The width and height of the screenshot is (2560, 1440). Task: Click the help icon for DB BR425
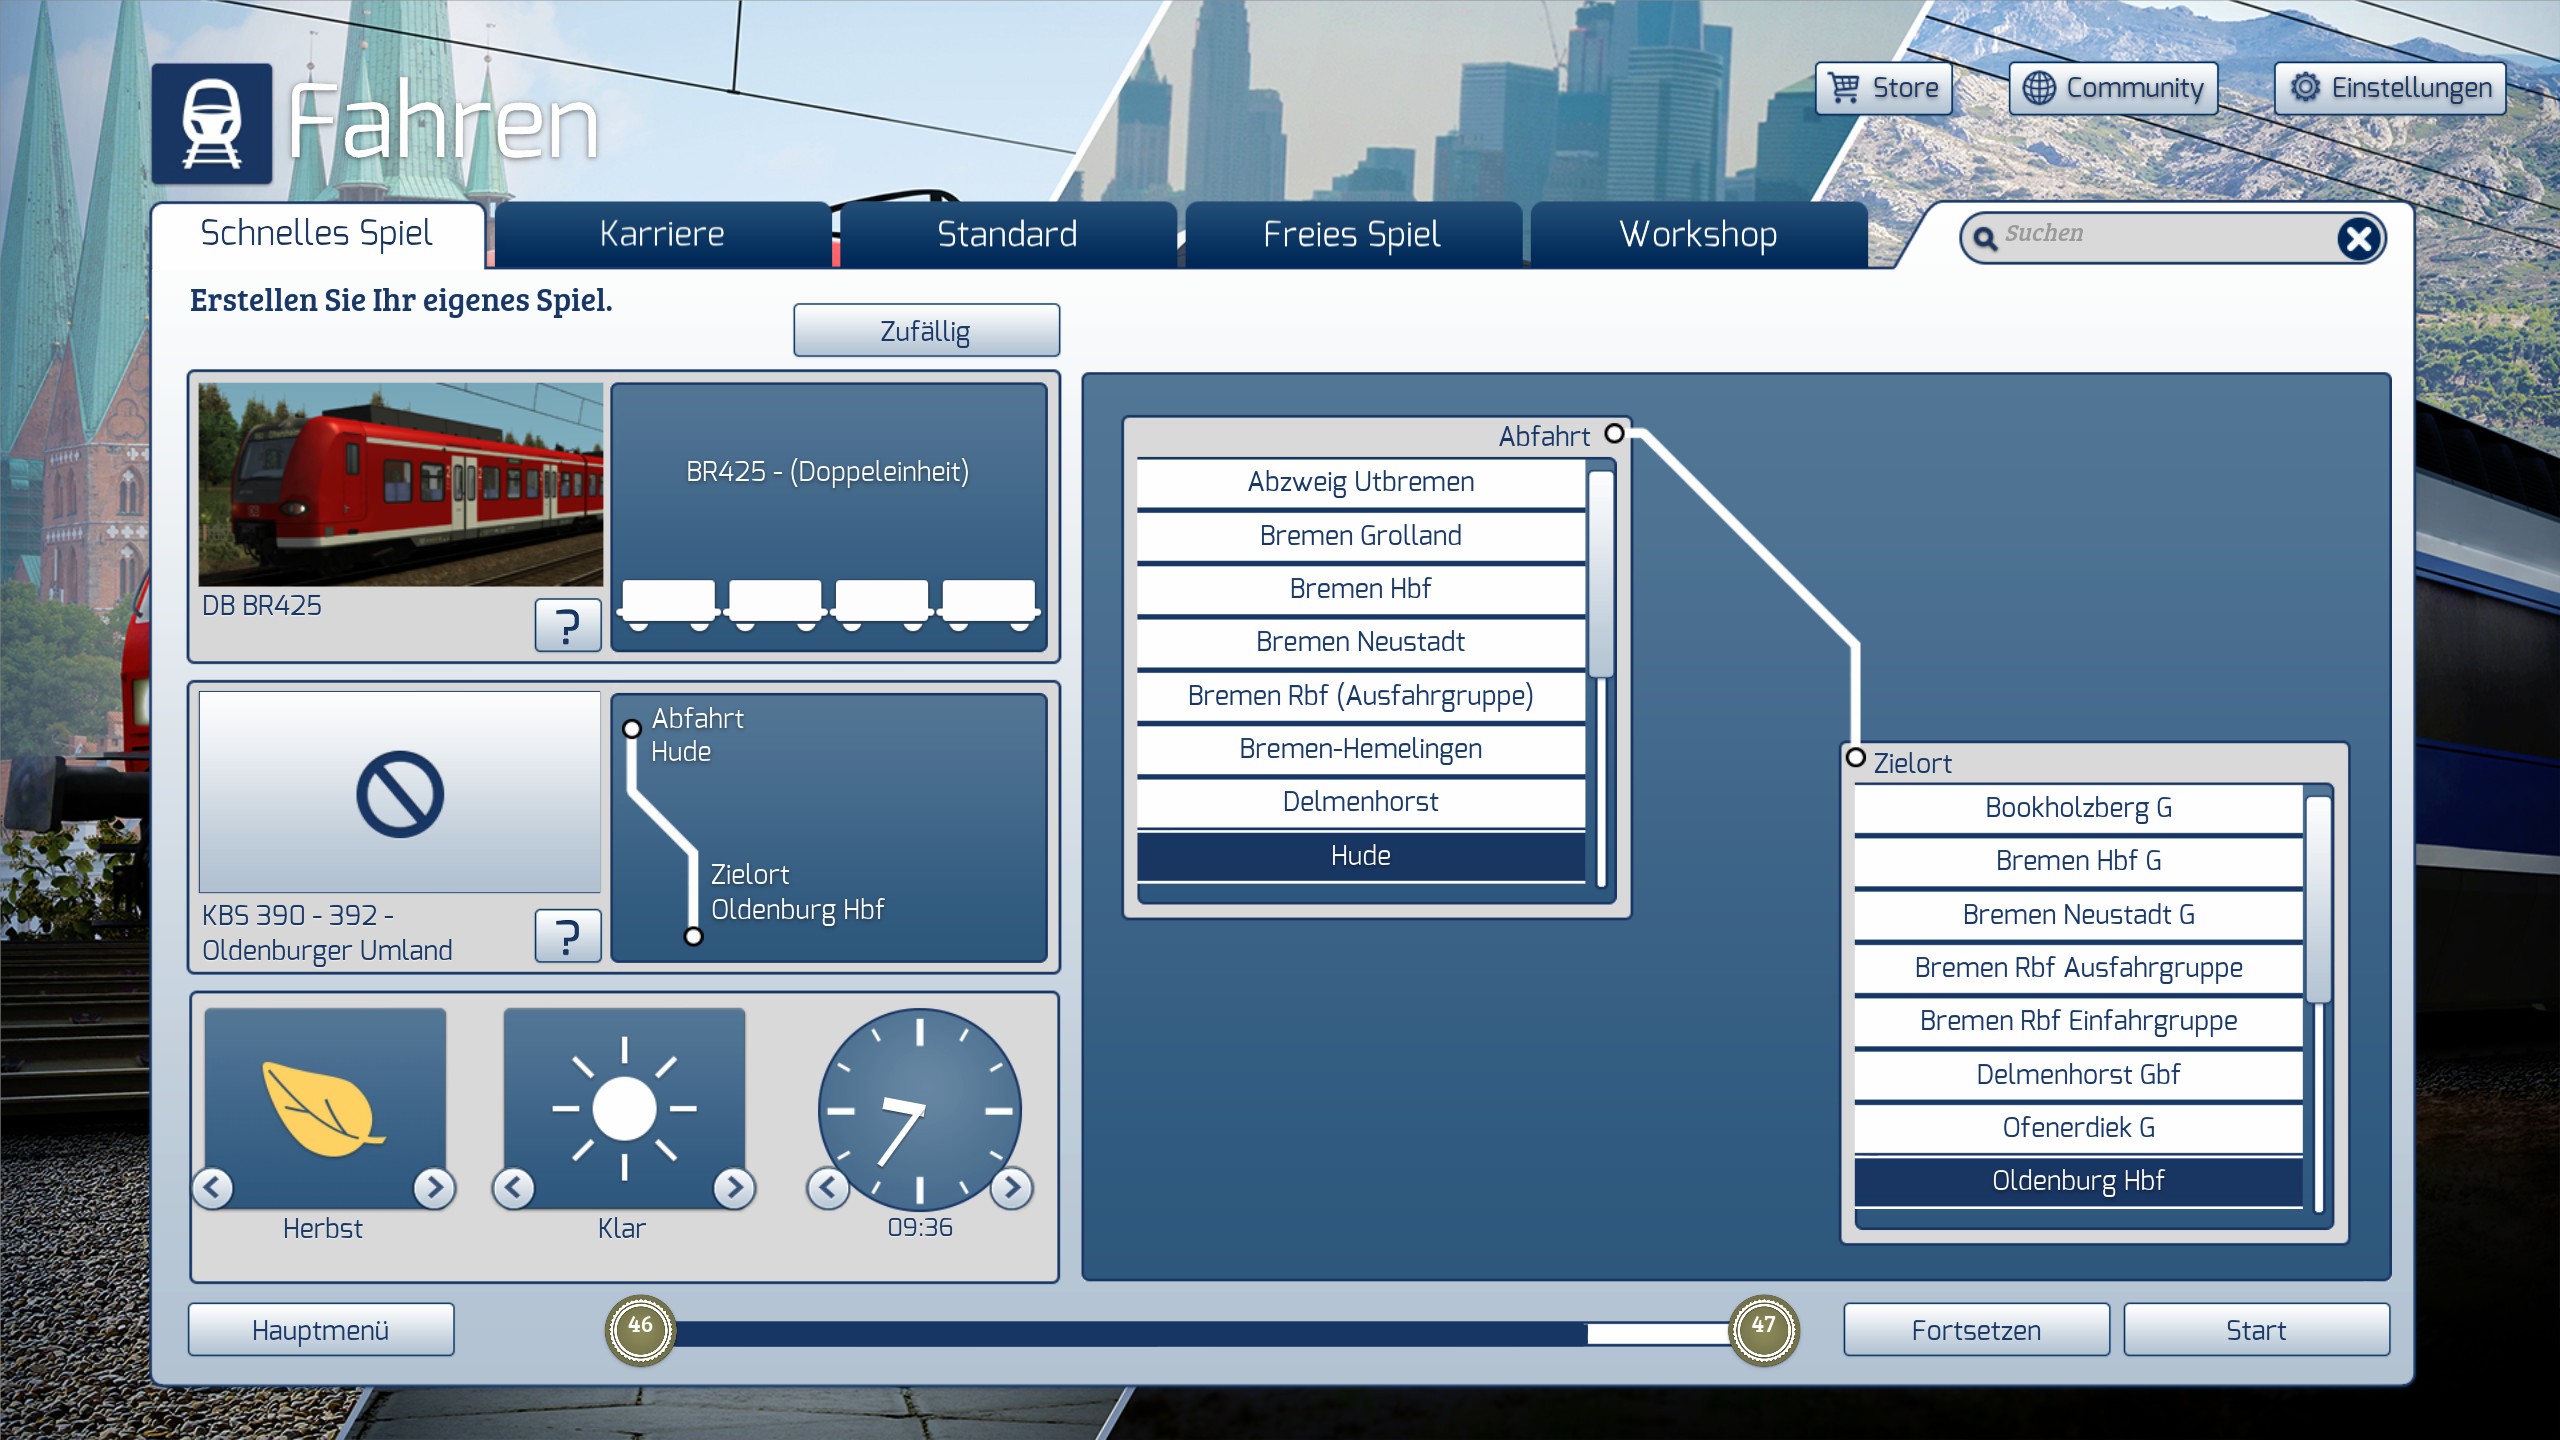(x=567, y=626)
